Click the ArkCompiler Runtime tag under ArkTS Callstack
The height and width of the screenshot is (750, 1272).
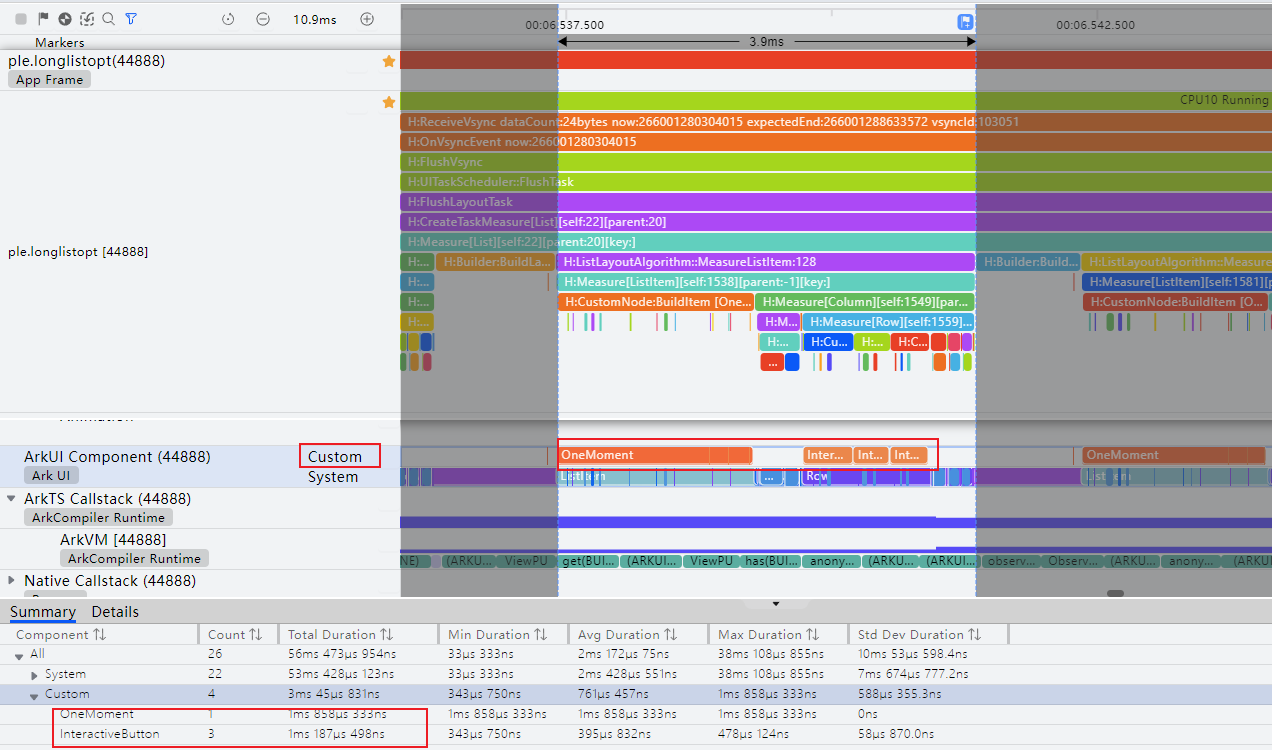point(98,517)
